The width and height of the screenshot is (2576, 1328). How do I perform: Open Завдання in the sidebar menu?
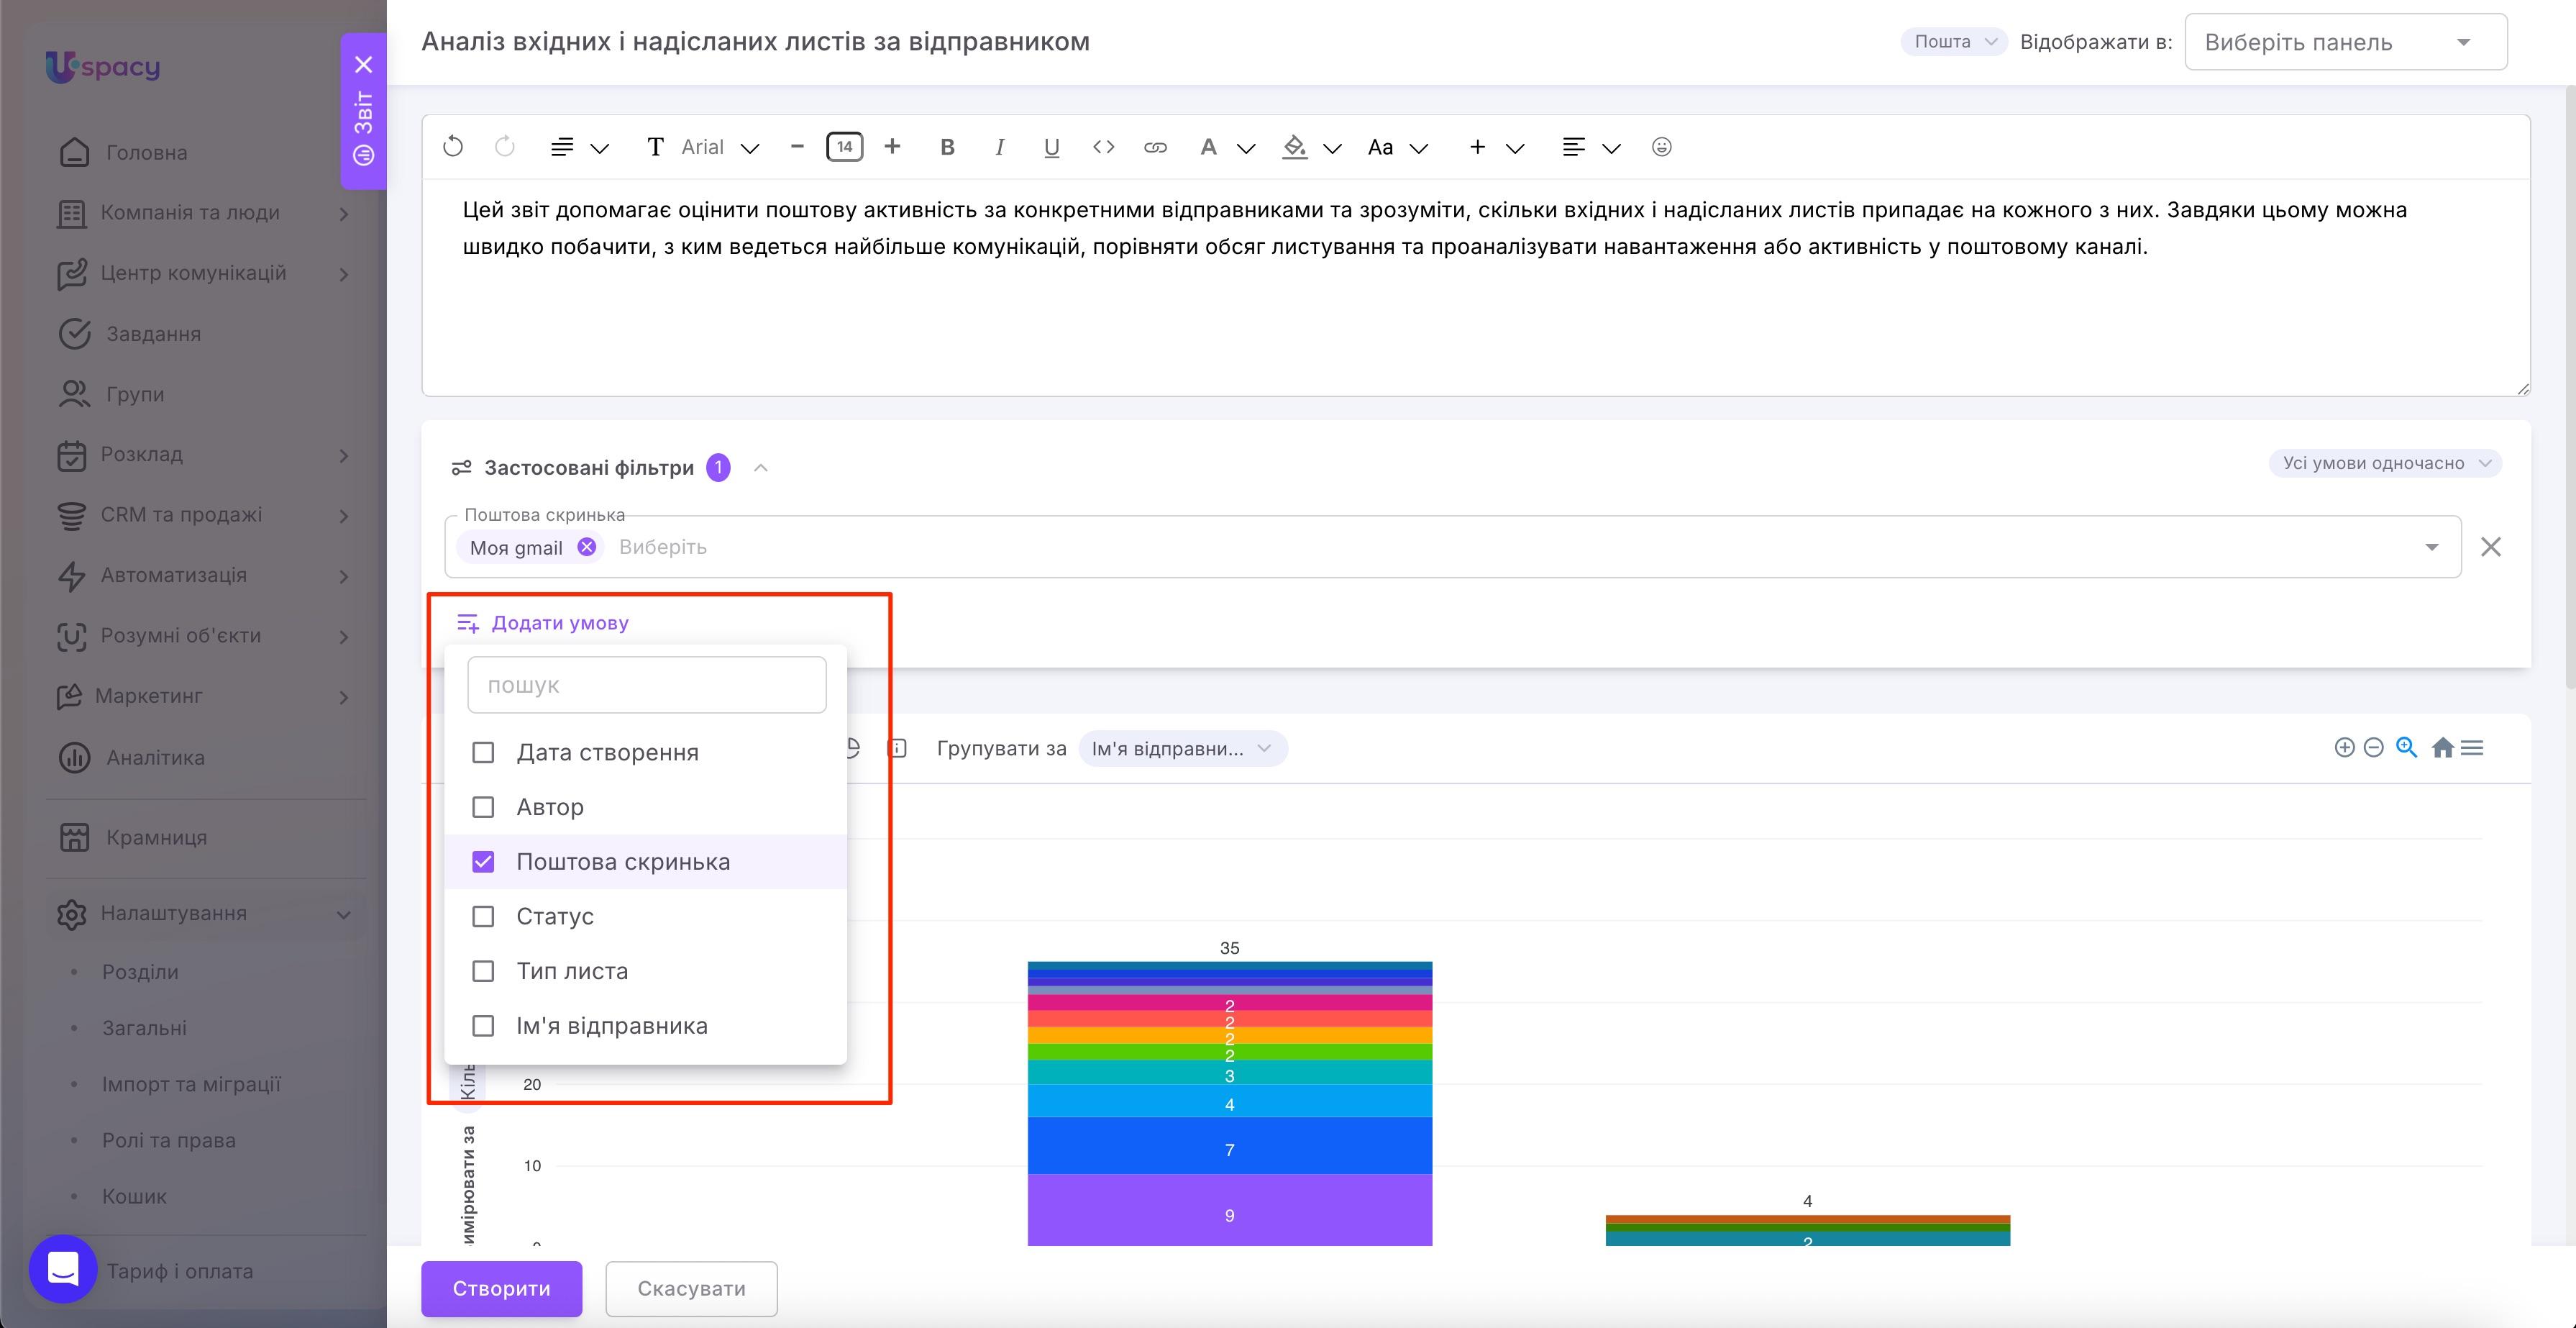153,334
